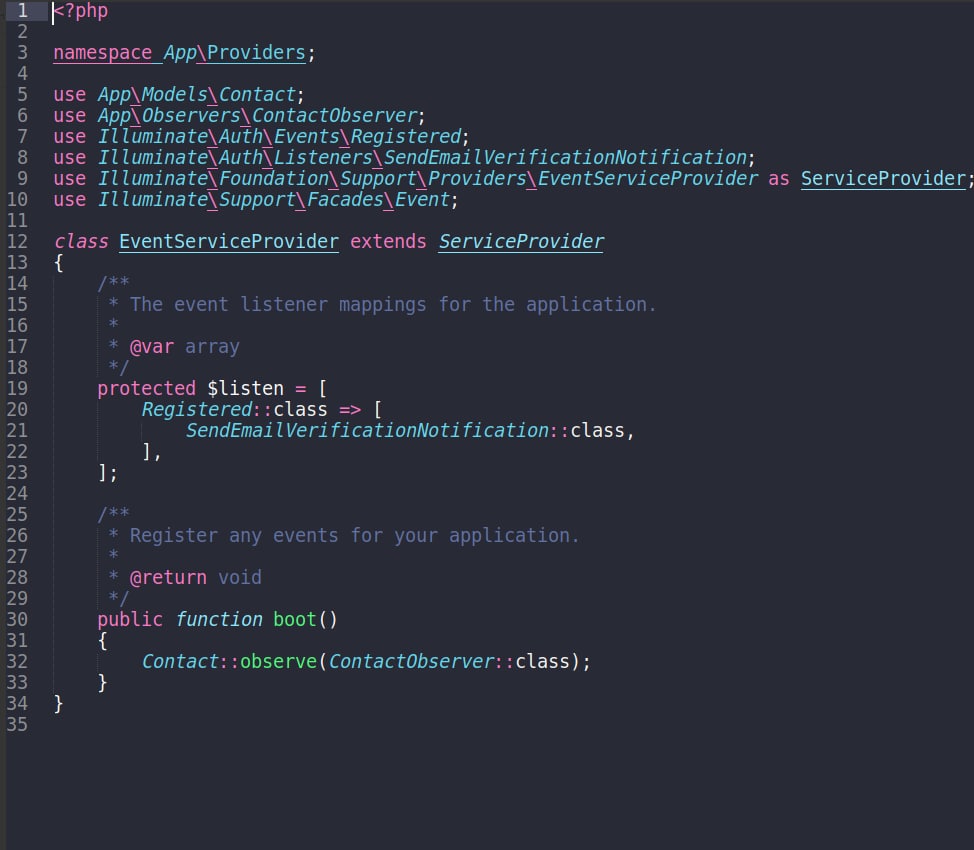Click 'Illuminate' on line 7
Screen dimensions: 974x850
pyautogui.click(x=153, y=137)
